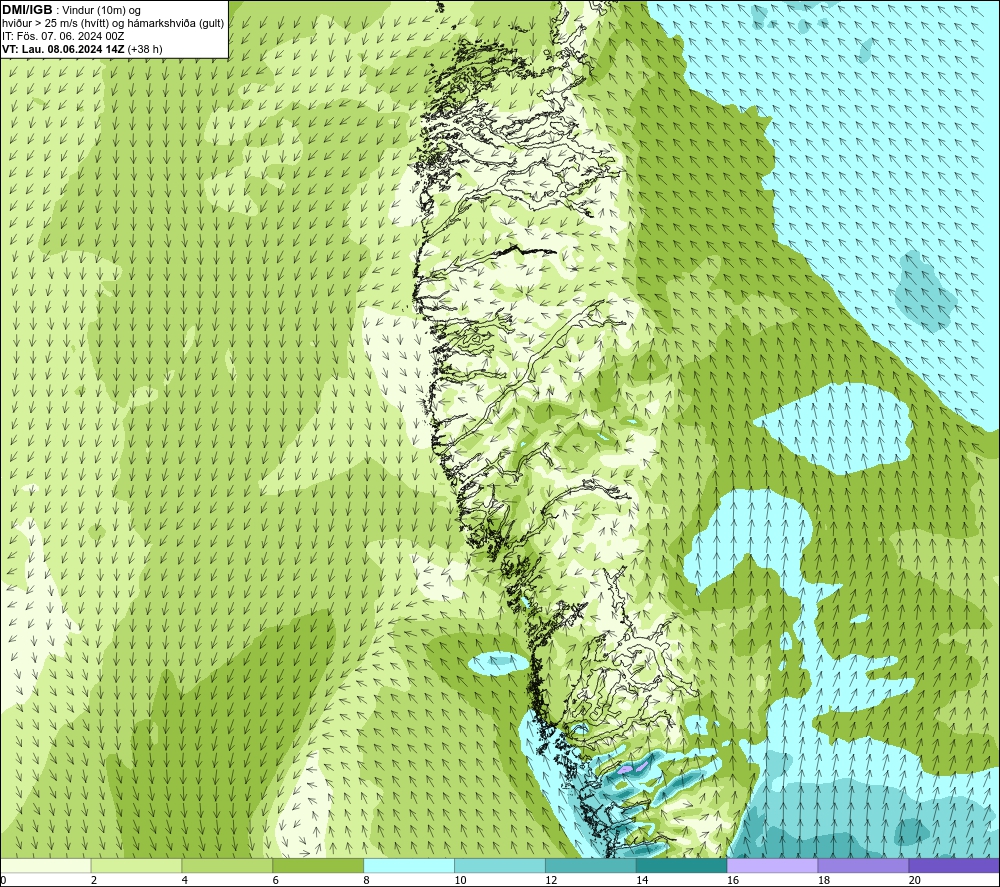Click the purple legend swatch above 20 m/s
The height and width of the screenshot is (887, 1000).
click(954, 865)
